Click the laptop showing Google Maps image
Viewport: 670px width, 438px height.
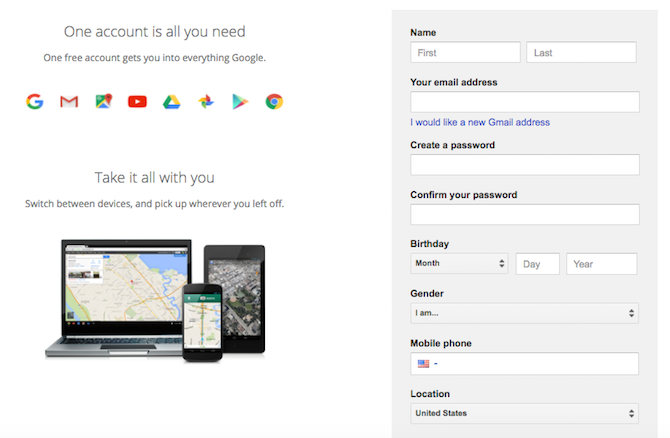pyautogui.click(x=118, y=295)
